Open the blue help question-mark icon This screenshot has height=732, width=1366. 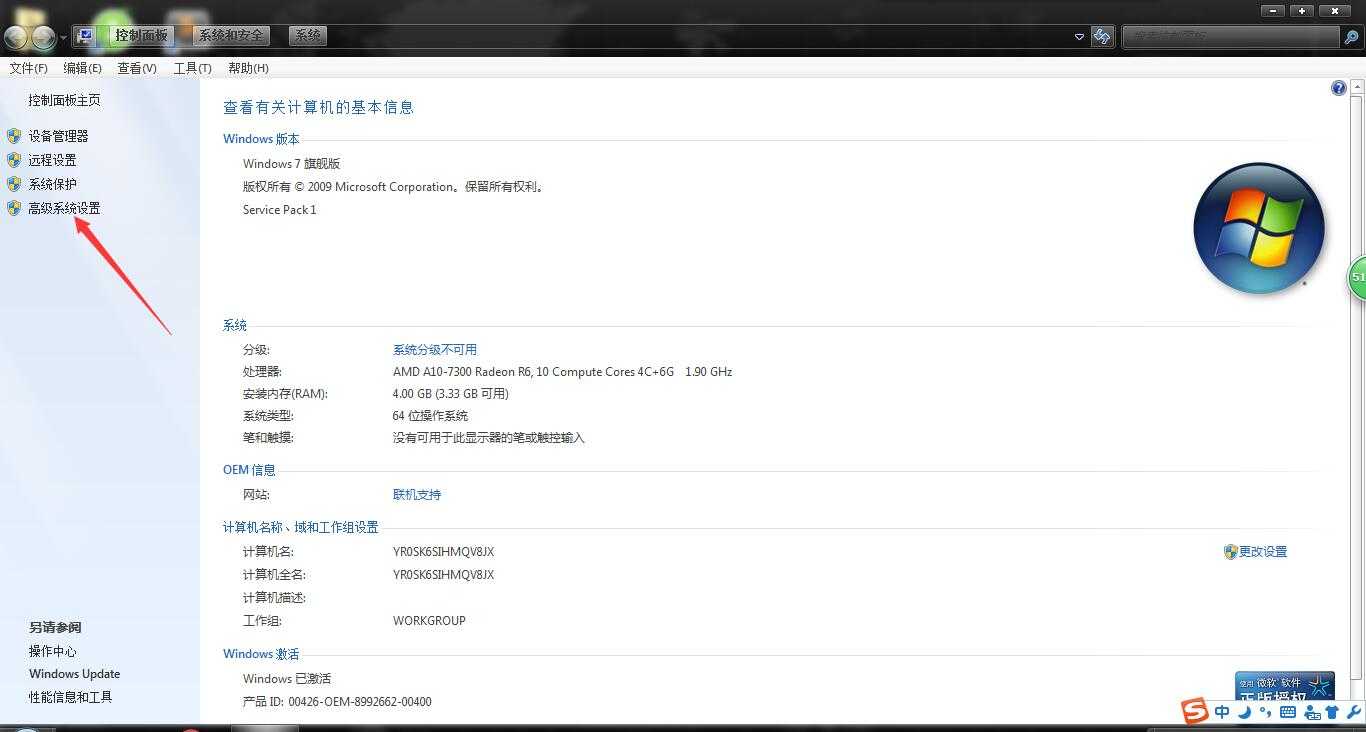(1339, 88)
